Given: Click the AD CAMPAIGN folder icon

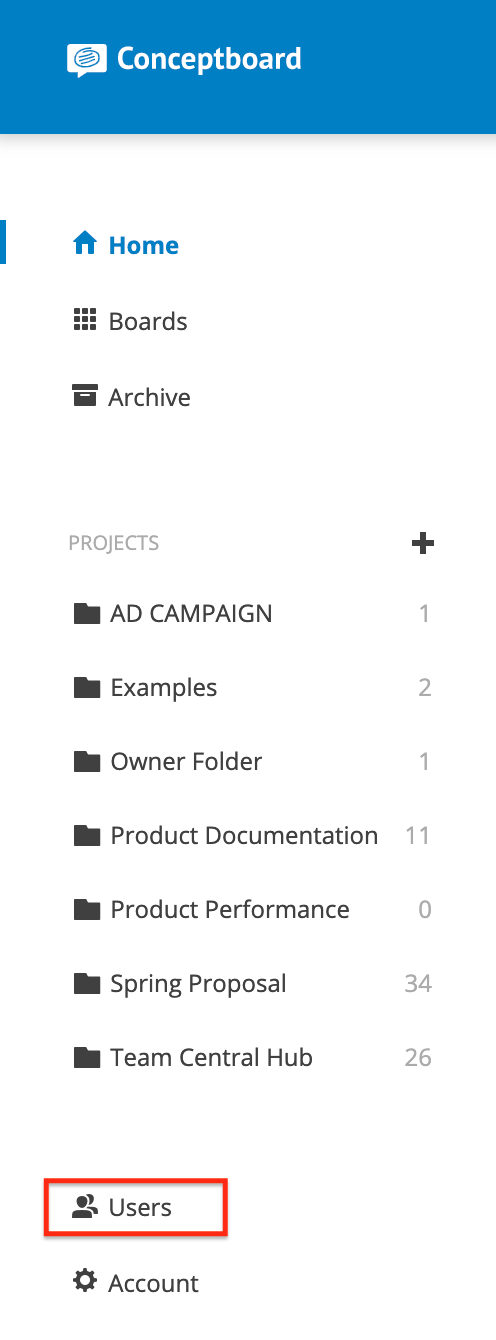Looking at the screenshot, I should pyautogui.click(x=87, y=613).
